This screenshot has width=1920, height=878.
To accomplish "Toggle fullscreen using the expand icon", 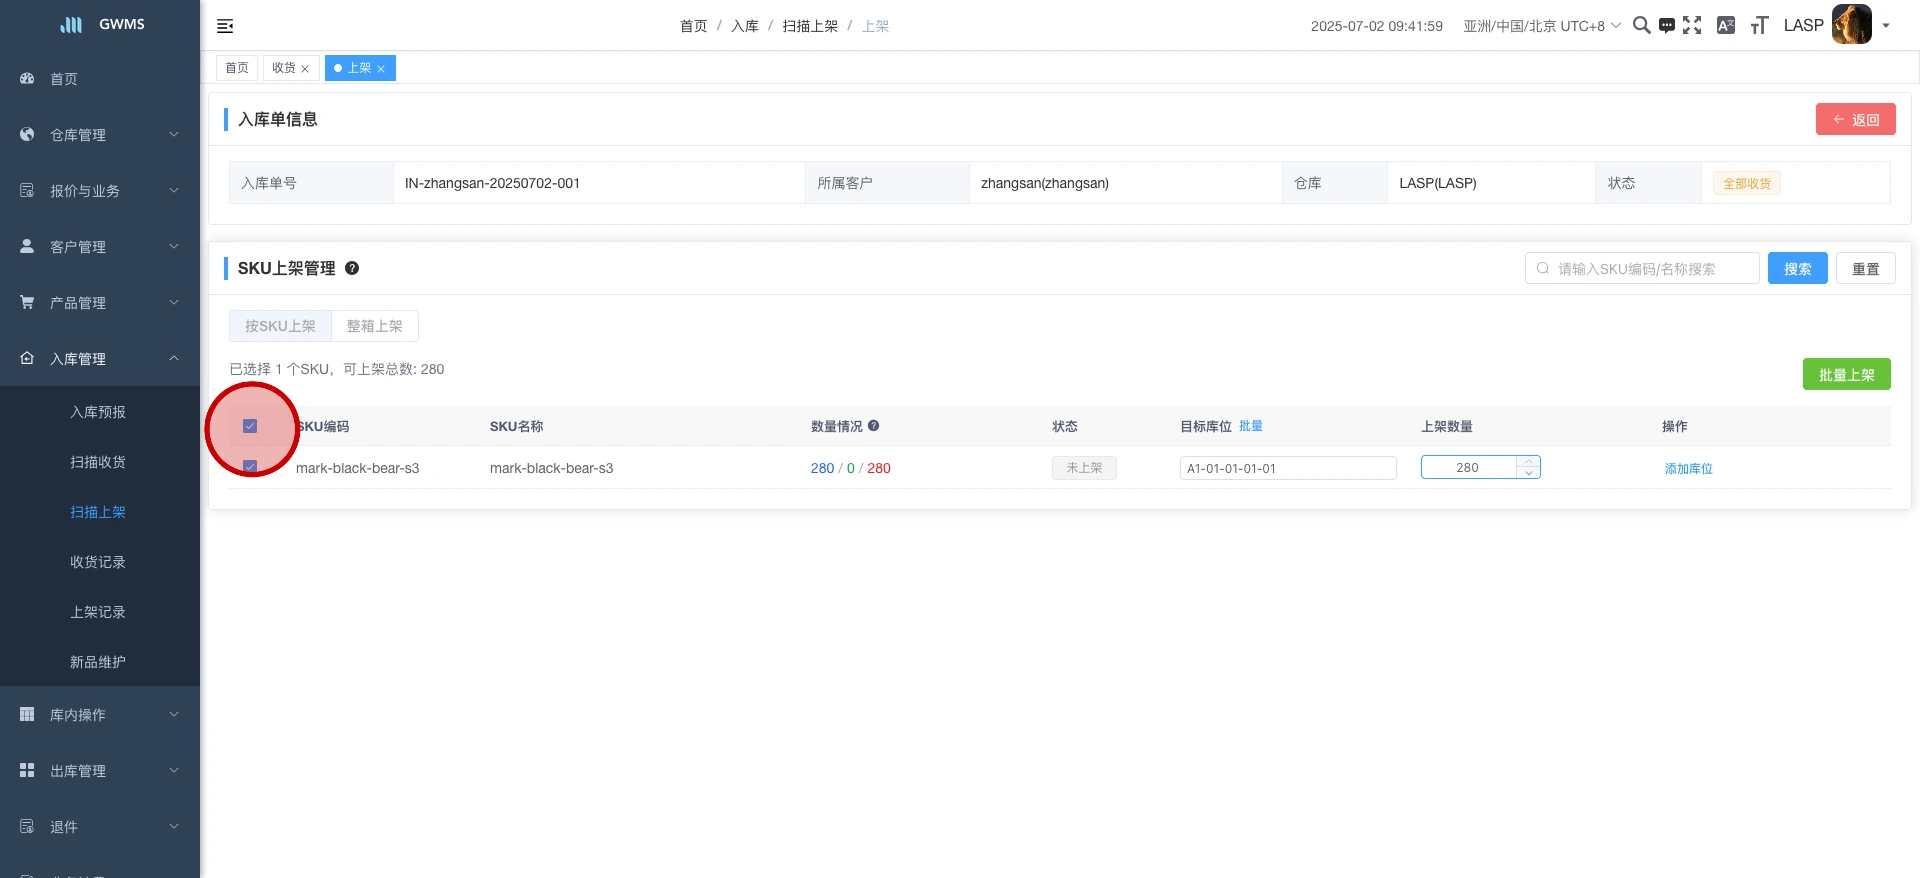I will [1692, 25].
